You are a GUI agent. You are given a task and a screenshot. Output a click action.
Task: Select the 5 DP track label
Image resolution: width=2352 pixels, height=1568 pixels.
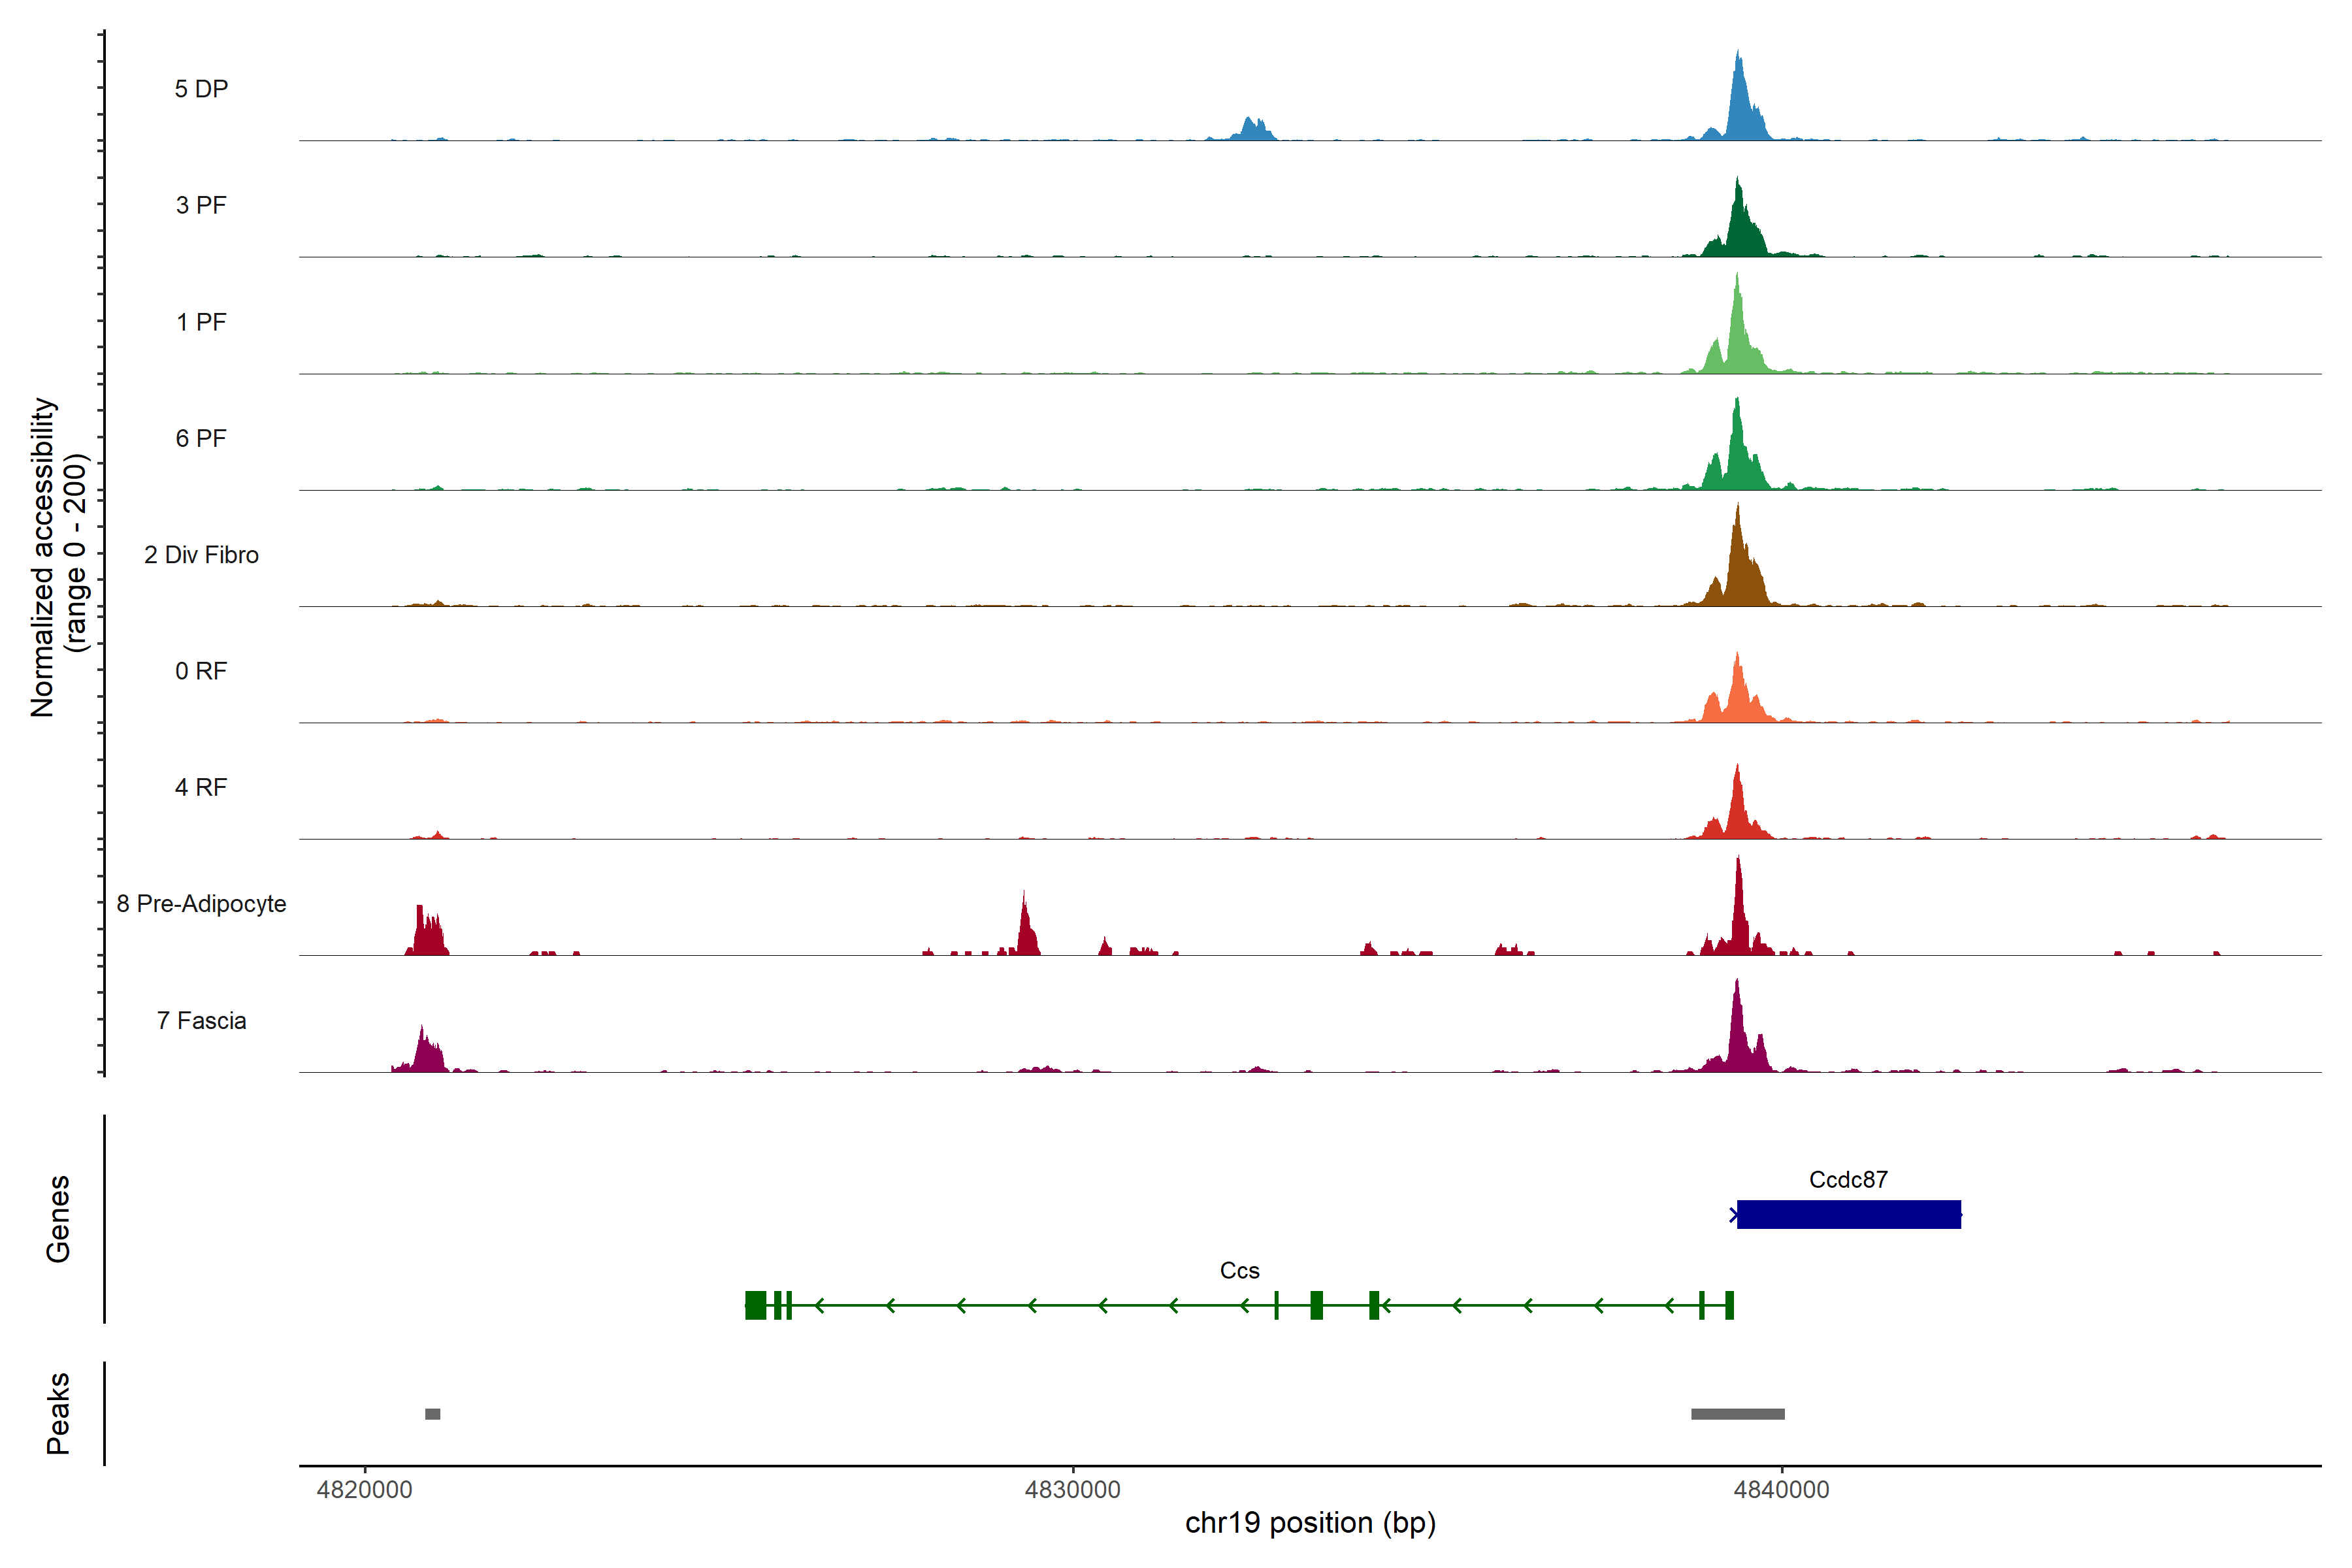(201, 89)
